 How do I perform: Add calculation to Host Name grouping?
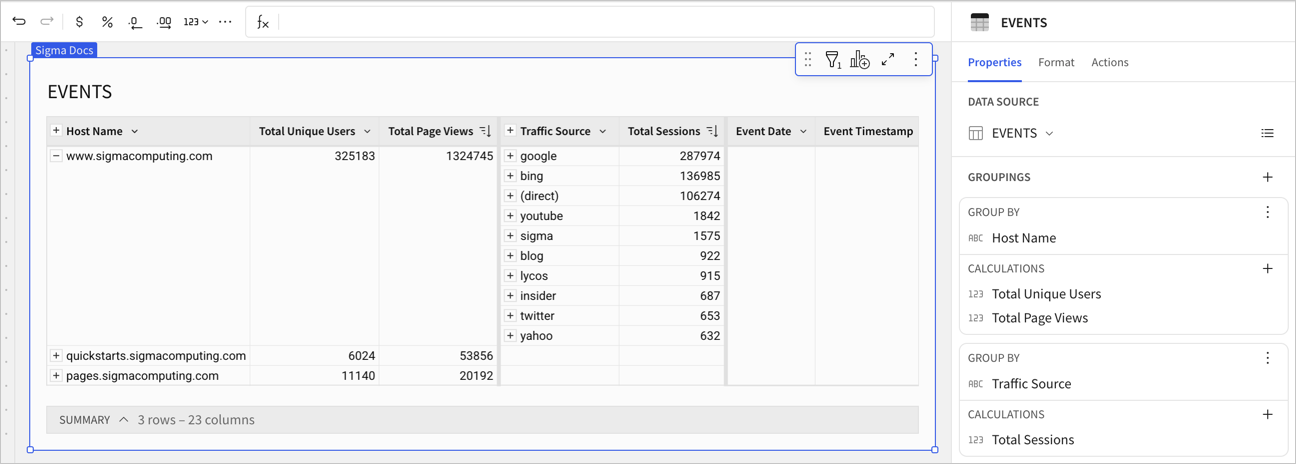point(1268,268)
